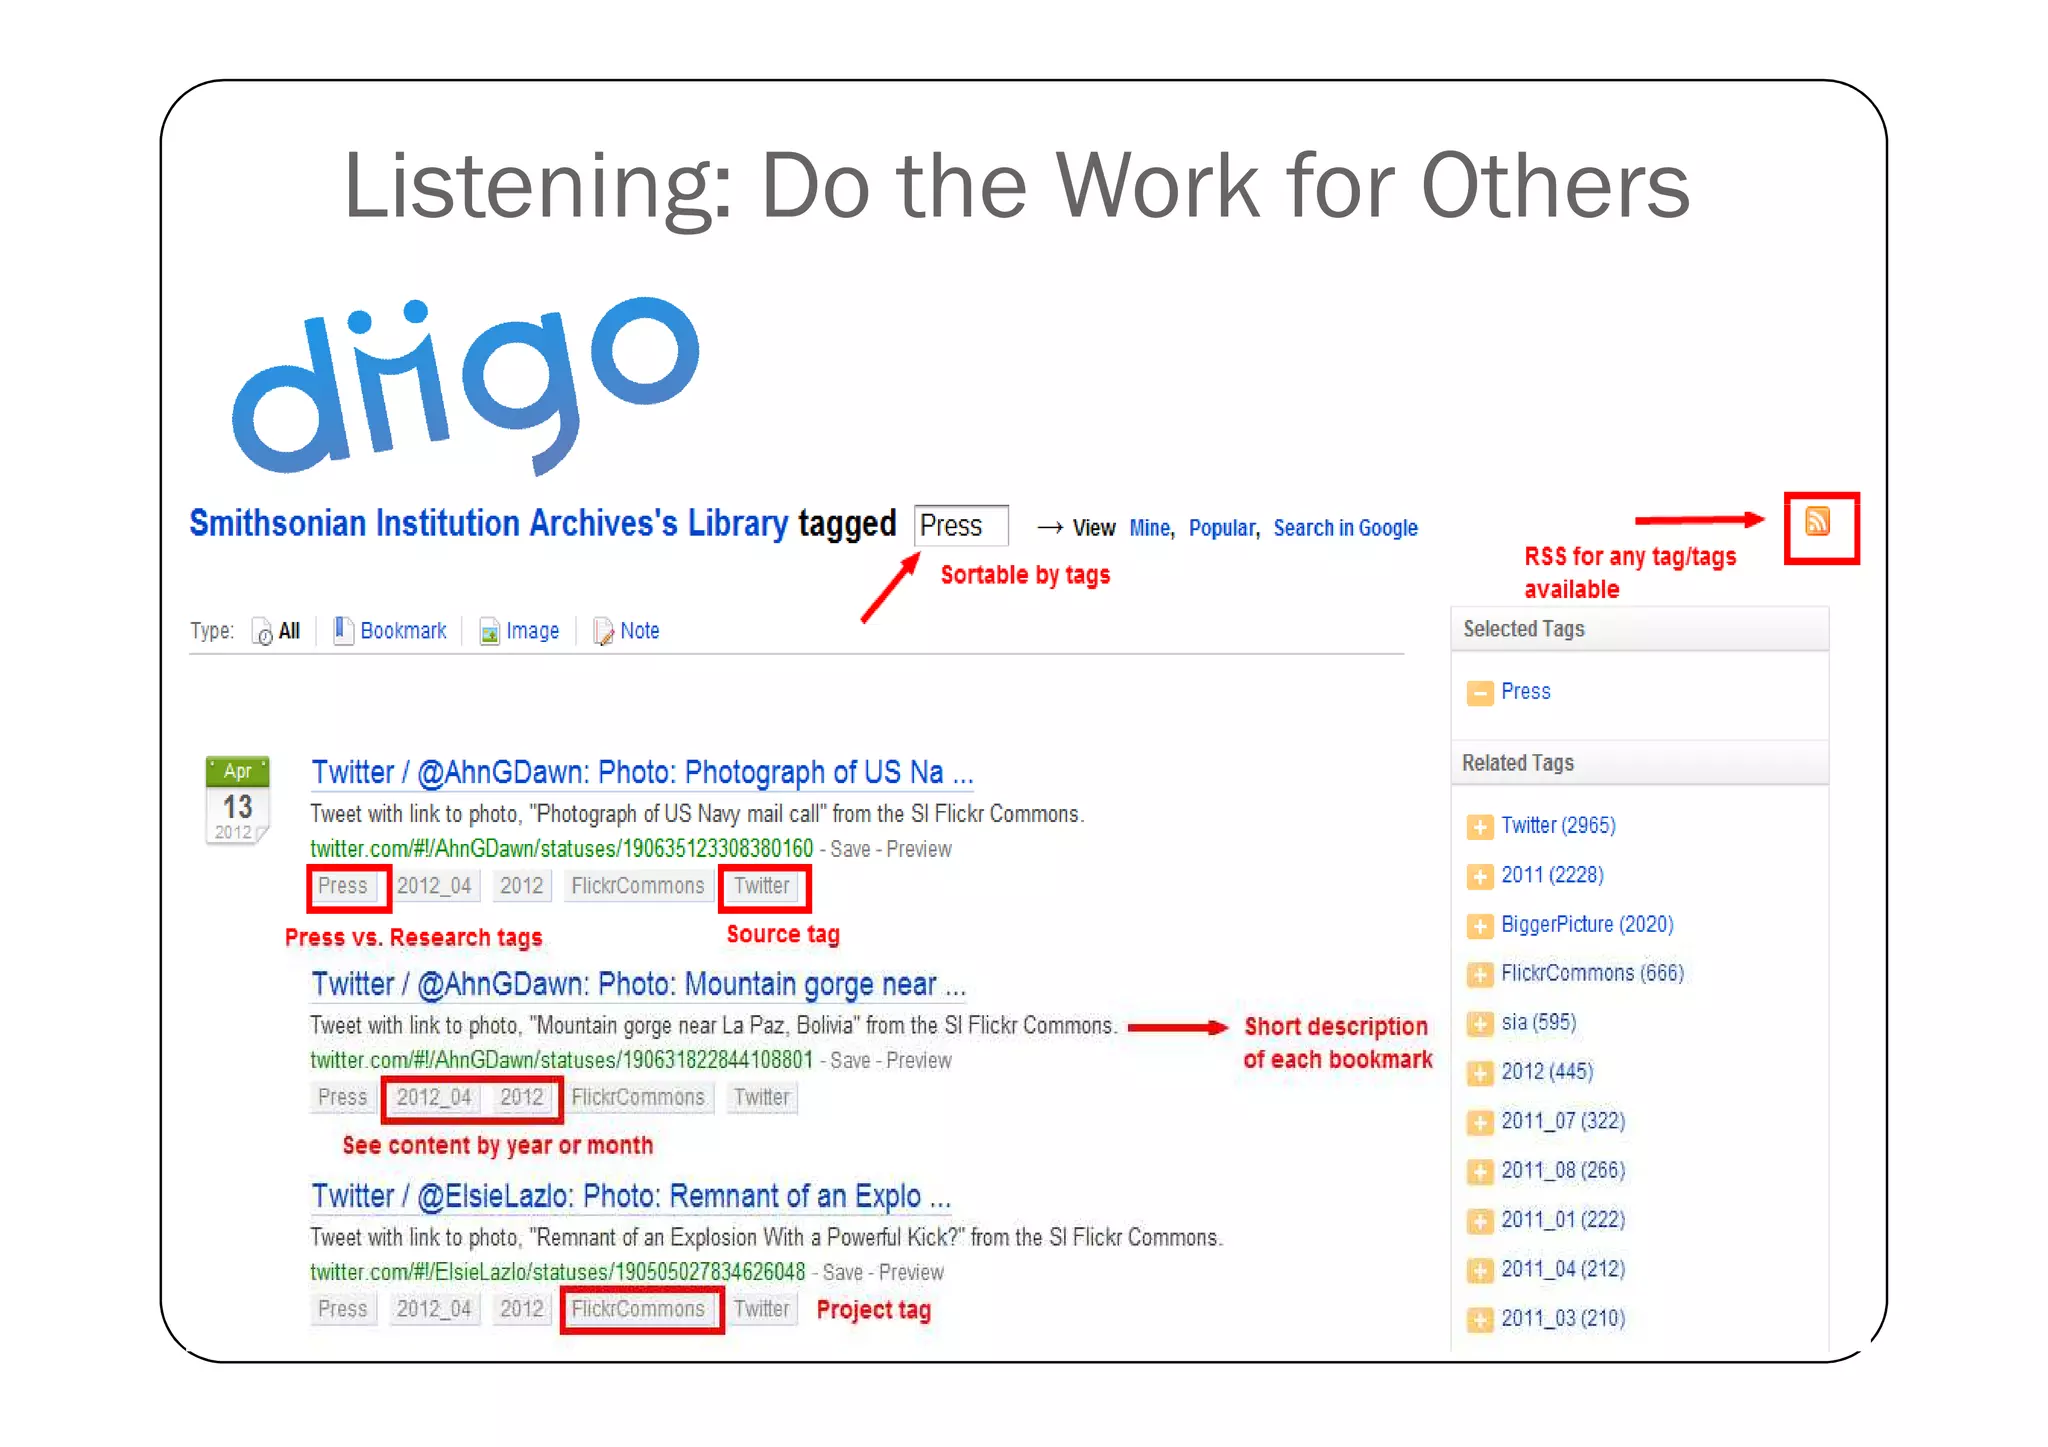Viewport: 2048px width, 1447px height.
Task: Click FlickrCommons tag under US Navy bookmark
Action: tap(638, 886)
